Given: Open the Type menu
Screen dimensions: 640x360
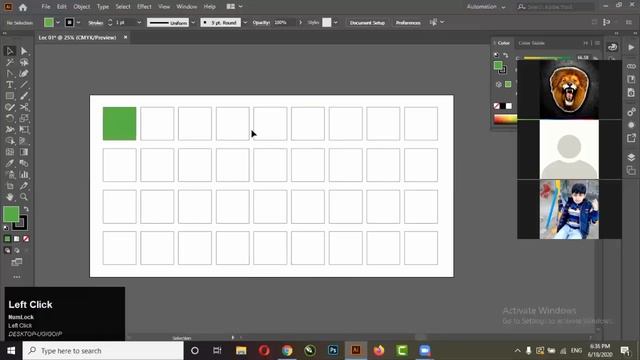Looking at the screenshot, I should [x=103, y=7].
